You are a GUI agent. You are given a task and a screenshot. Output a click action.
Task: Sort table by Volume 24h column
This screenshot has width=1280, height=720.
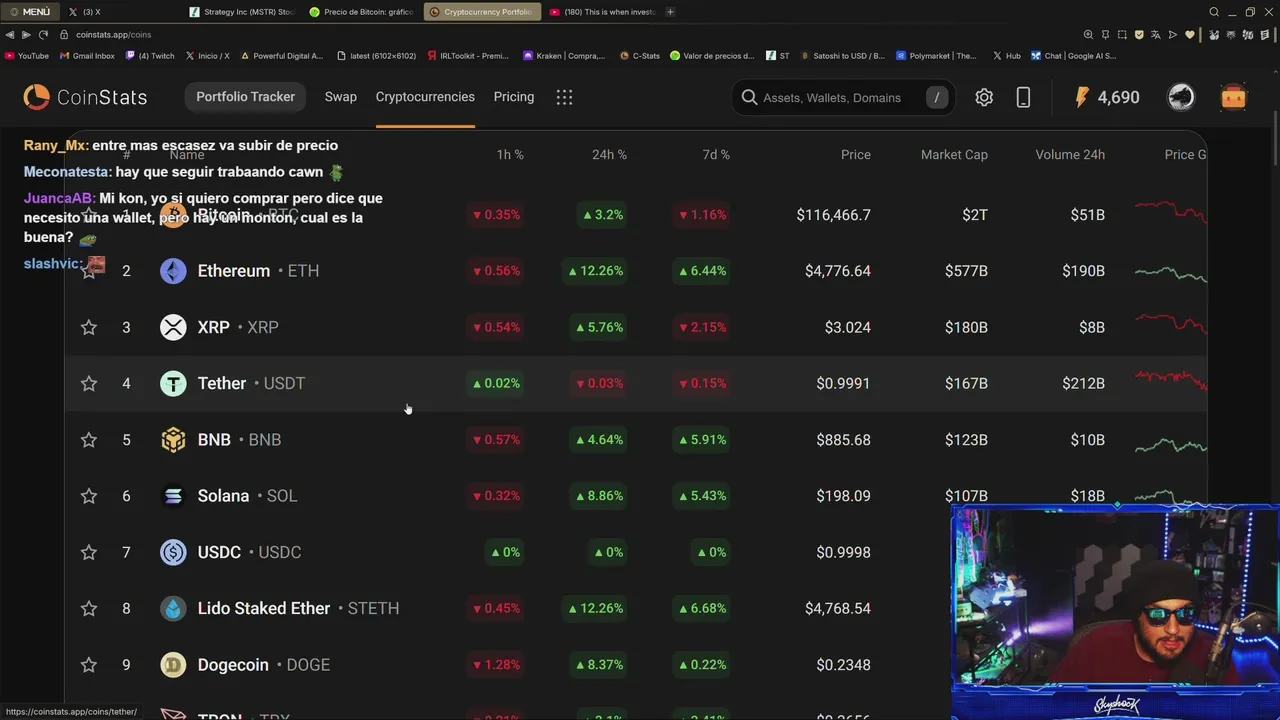pos(1070,155)
